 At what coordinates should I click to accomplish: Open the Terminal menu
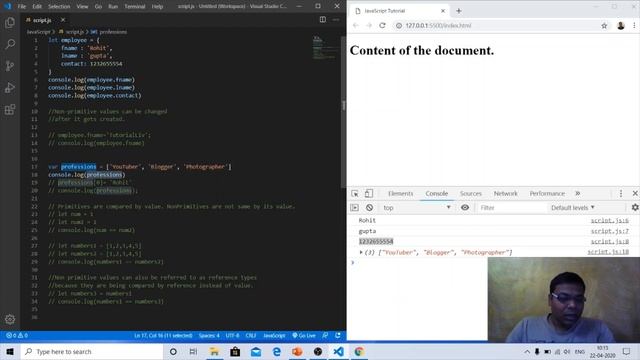click(135, 7)
